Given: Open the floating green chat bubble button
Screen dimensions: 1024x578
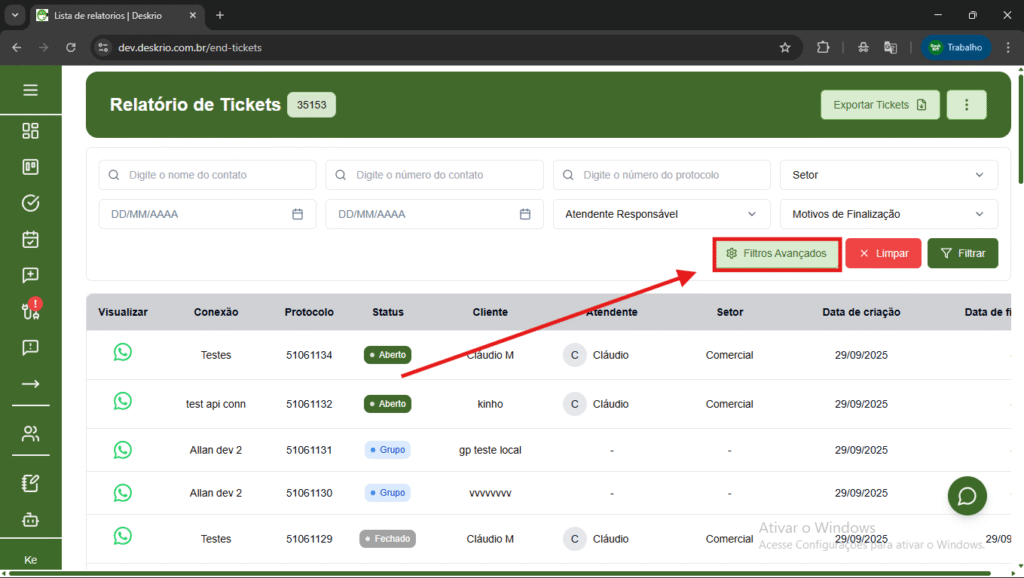Looking at the screenshot, I should pyautogui.click(x=967, y=496).
